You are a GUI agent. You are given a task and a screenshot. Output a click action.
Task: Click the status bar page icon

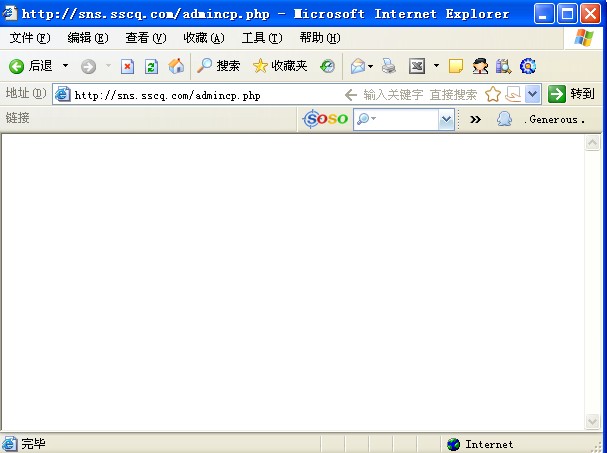point(9,444)
